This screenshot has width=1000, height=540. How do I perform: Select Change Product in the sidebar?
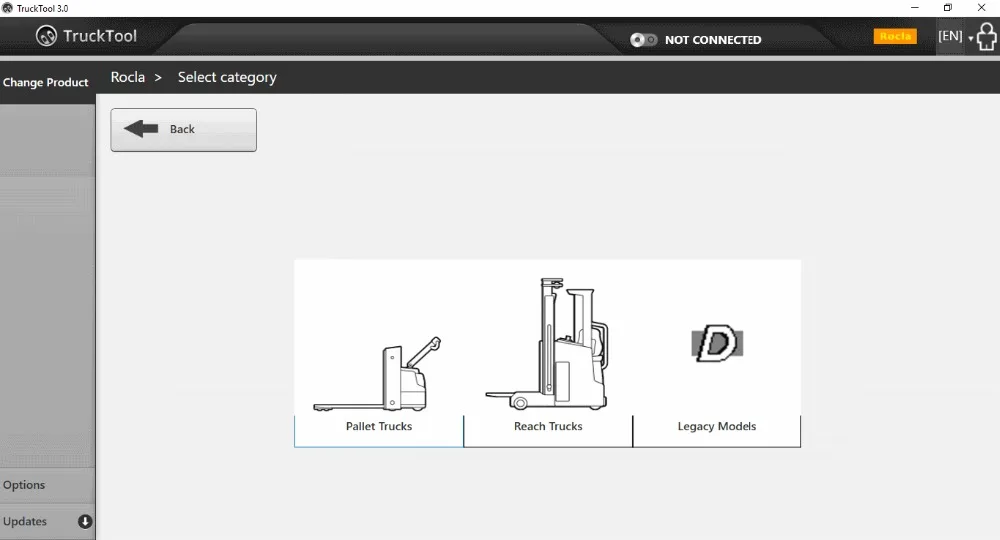(x=45, y=82)
